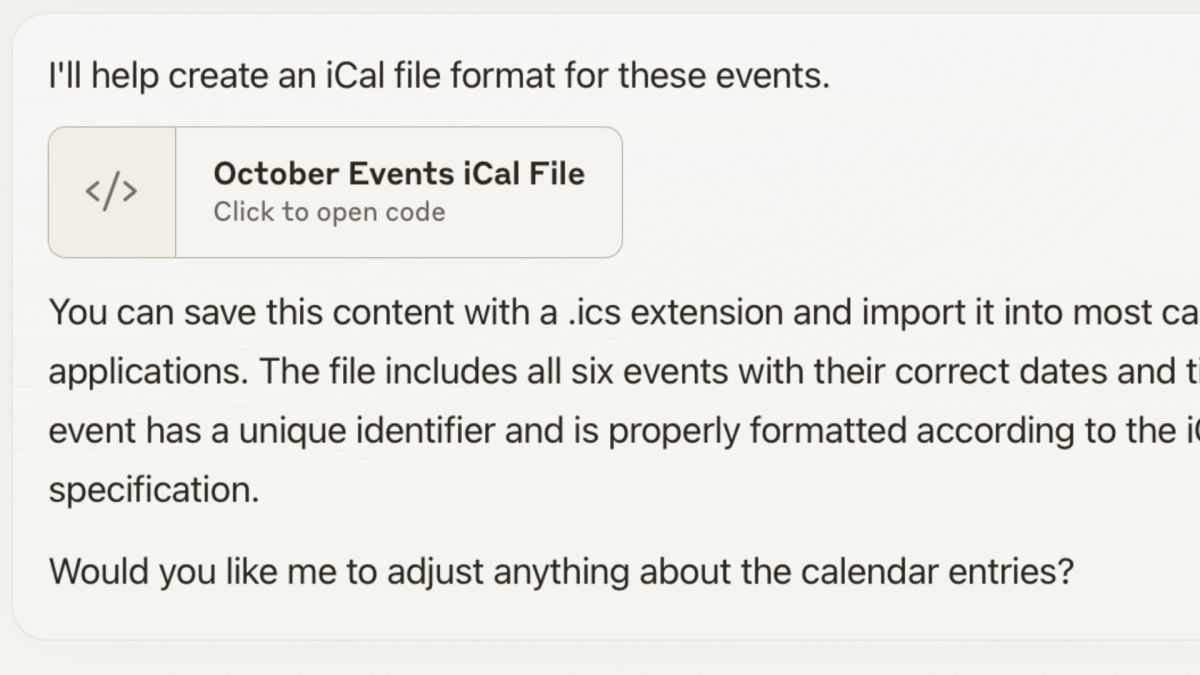Viewport: 1200px width, 675px height.
Task: Open the October Events iCal File artifact
Action: pos(398,174)
